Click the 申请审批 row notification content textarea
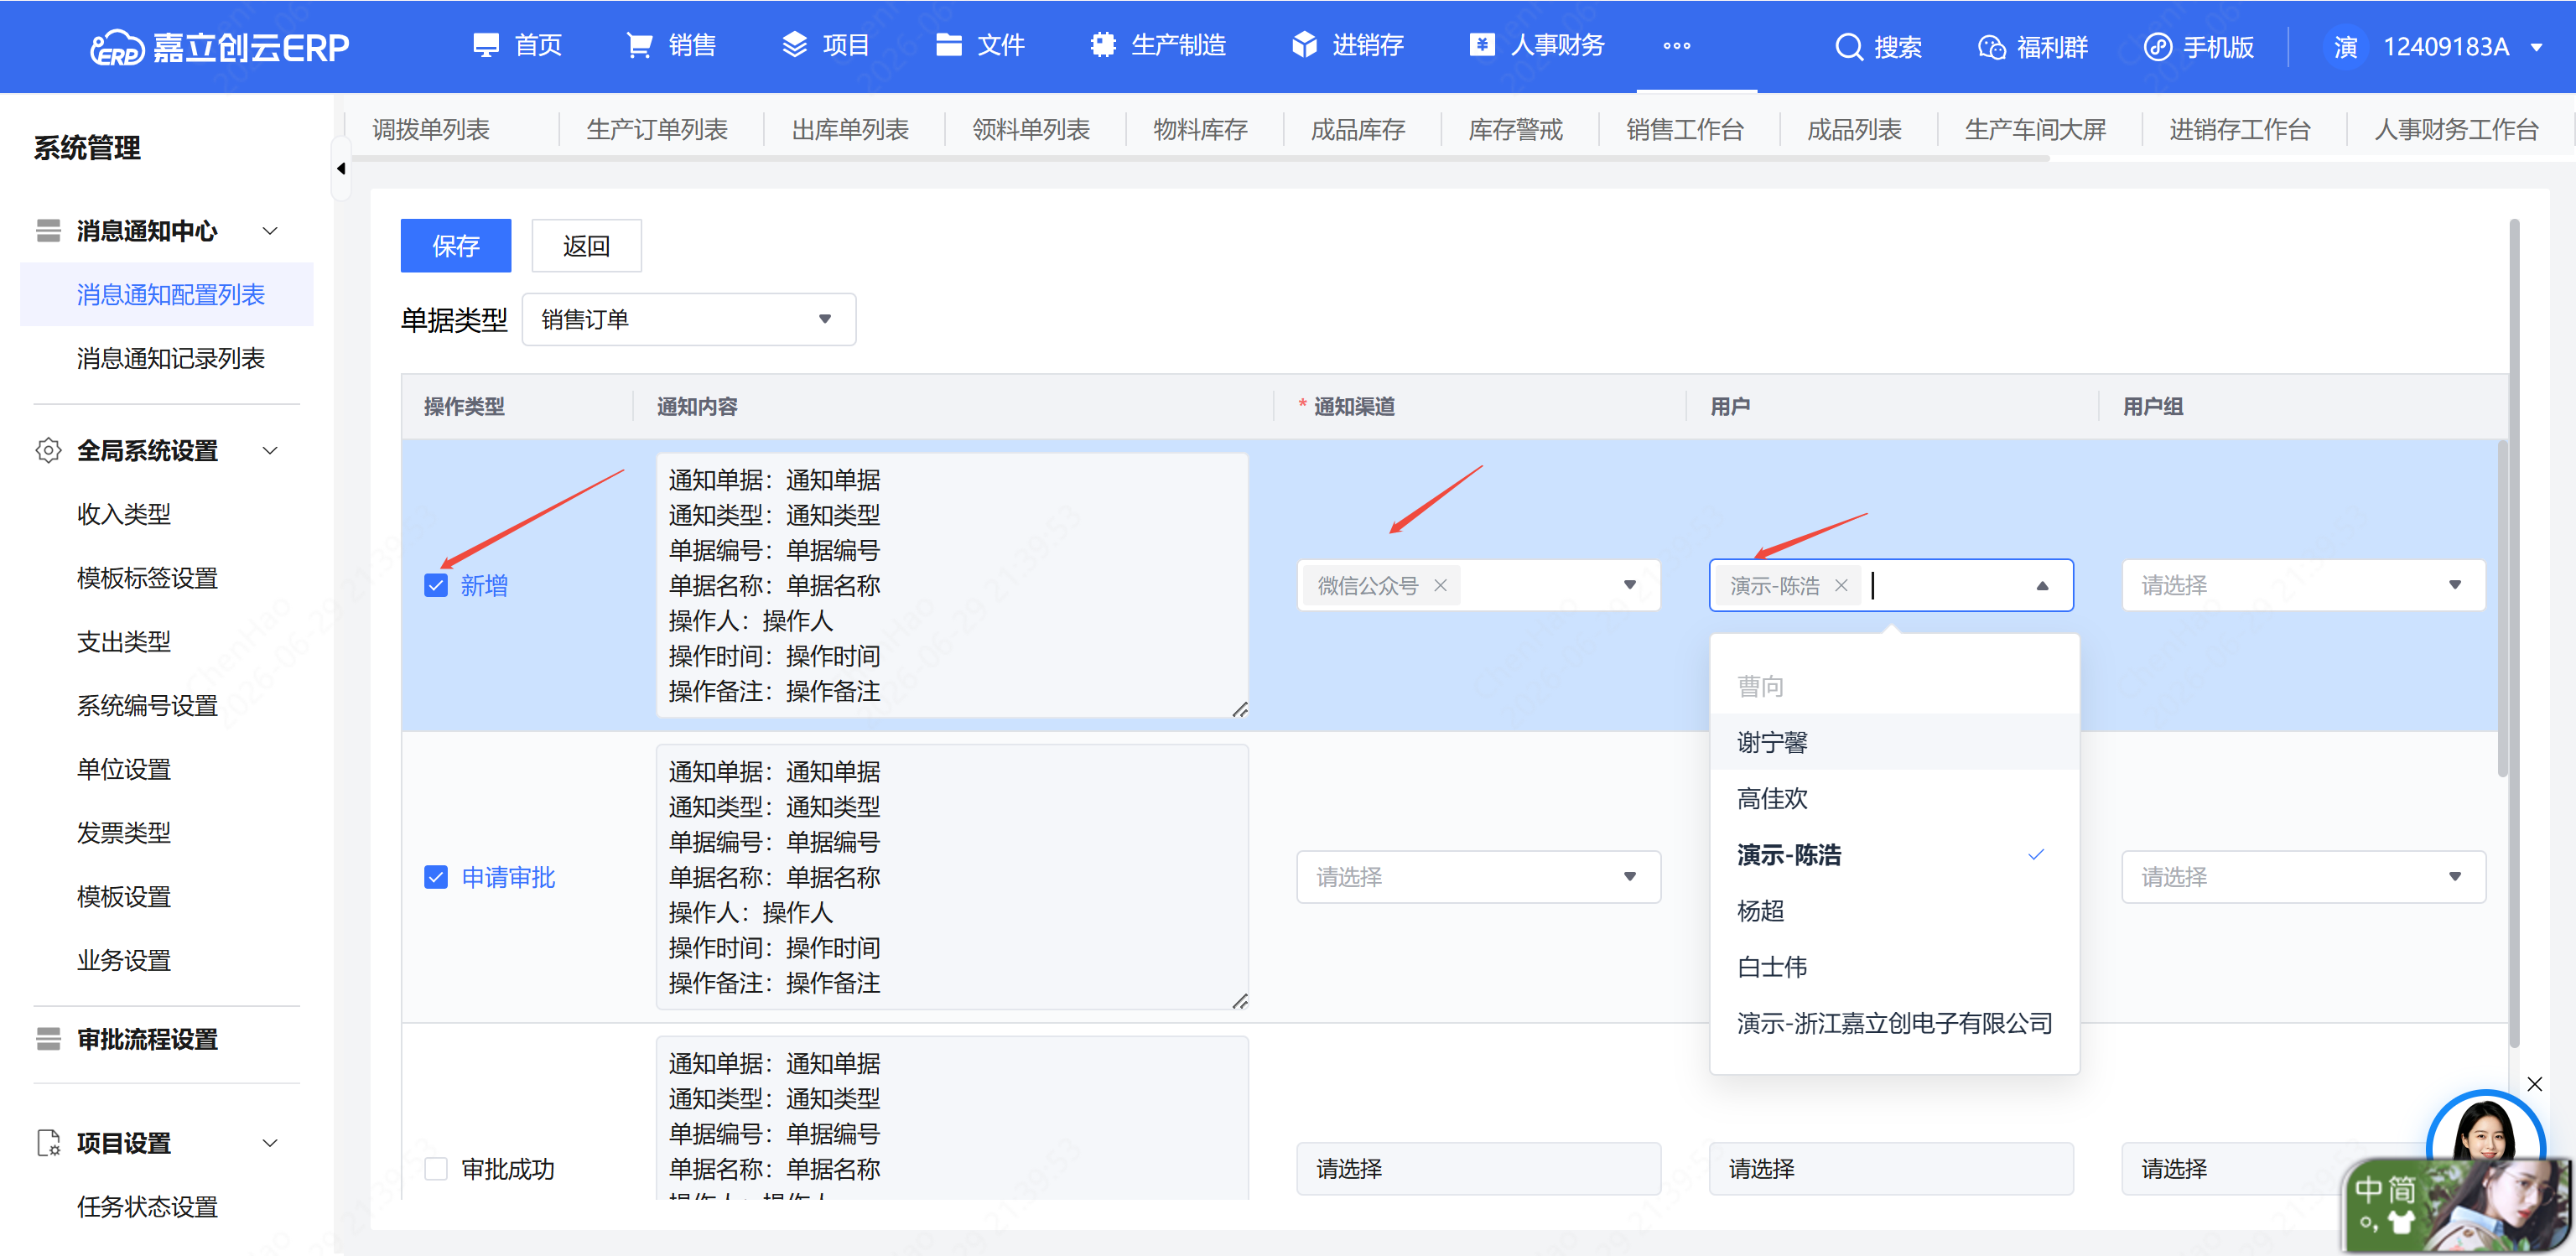 [952, 877]
